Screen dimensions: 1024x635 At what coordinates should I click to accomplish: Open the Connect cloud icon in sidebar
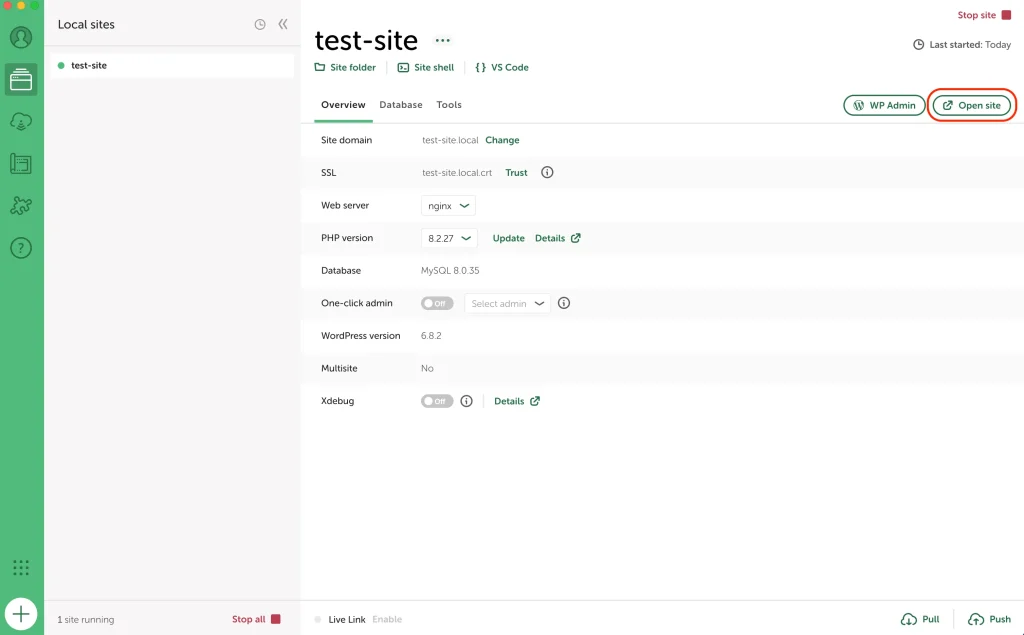(x=21, y=122)
